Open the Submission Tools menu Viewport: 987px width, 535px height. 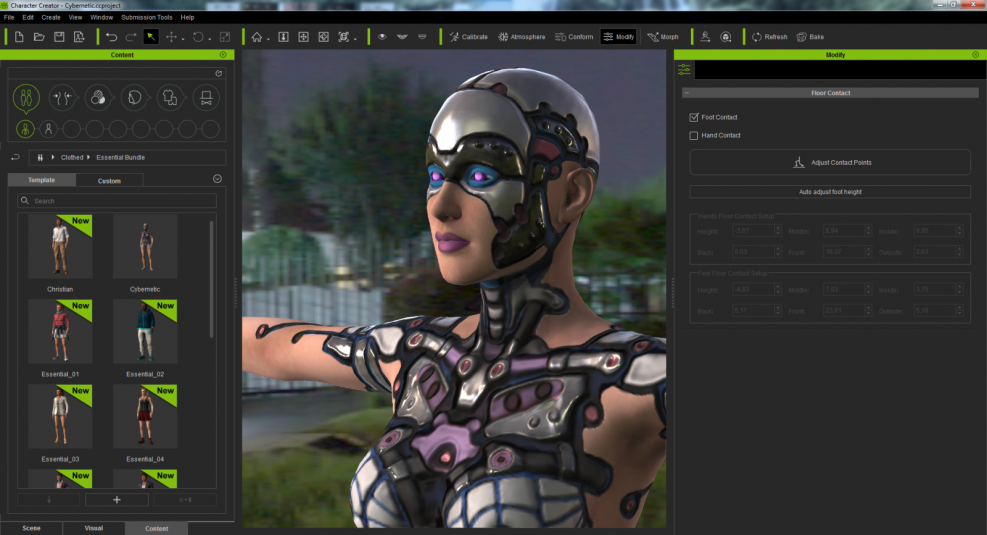point(146,17)
